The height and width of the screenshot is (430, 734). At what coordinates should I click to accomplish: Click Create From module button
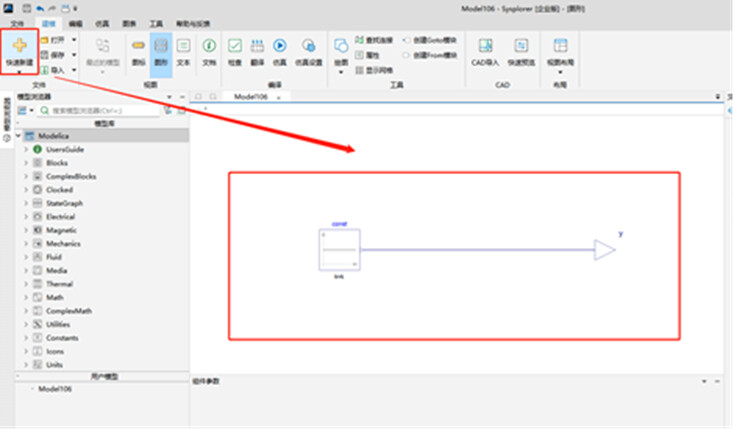point(430,55)
